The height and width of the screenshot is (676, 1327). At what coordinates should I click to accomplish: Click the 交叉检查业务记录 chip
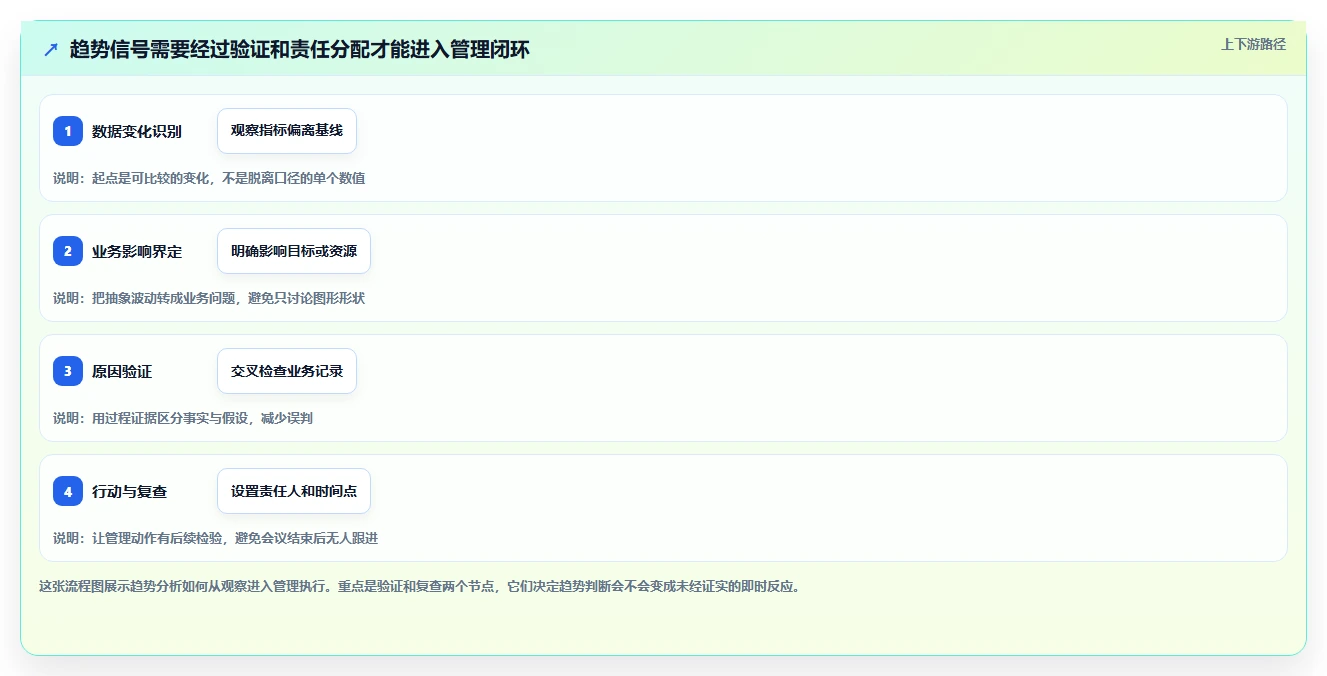point(287,371)
